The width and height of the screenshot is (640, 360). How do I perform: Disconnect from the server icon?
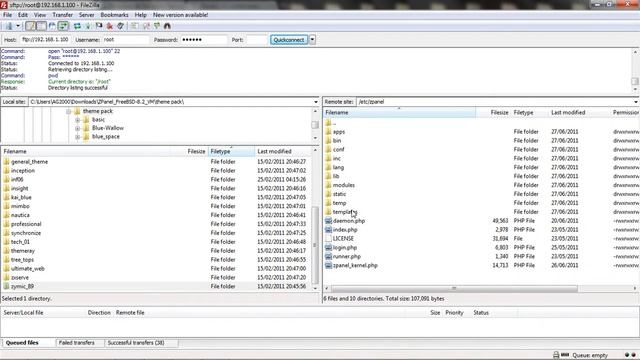point(109,26)
